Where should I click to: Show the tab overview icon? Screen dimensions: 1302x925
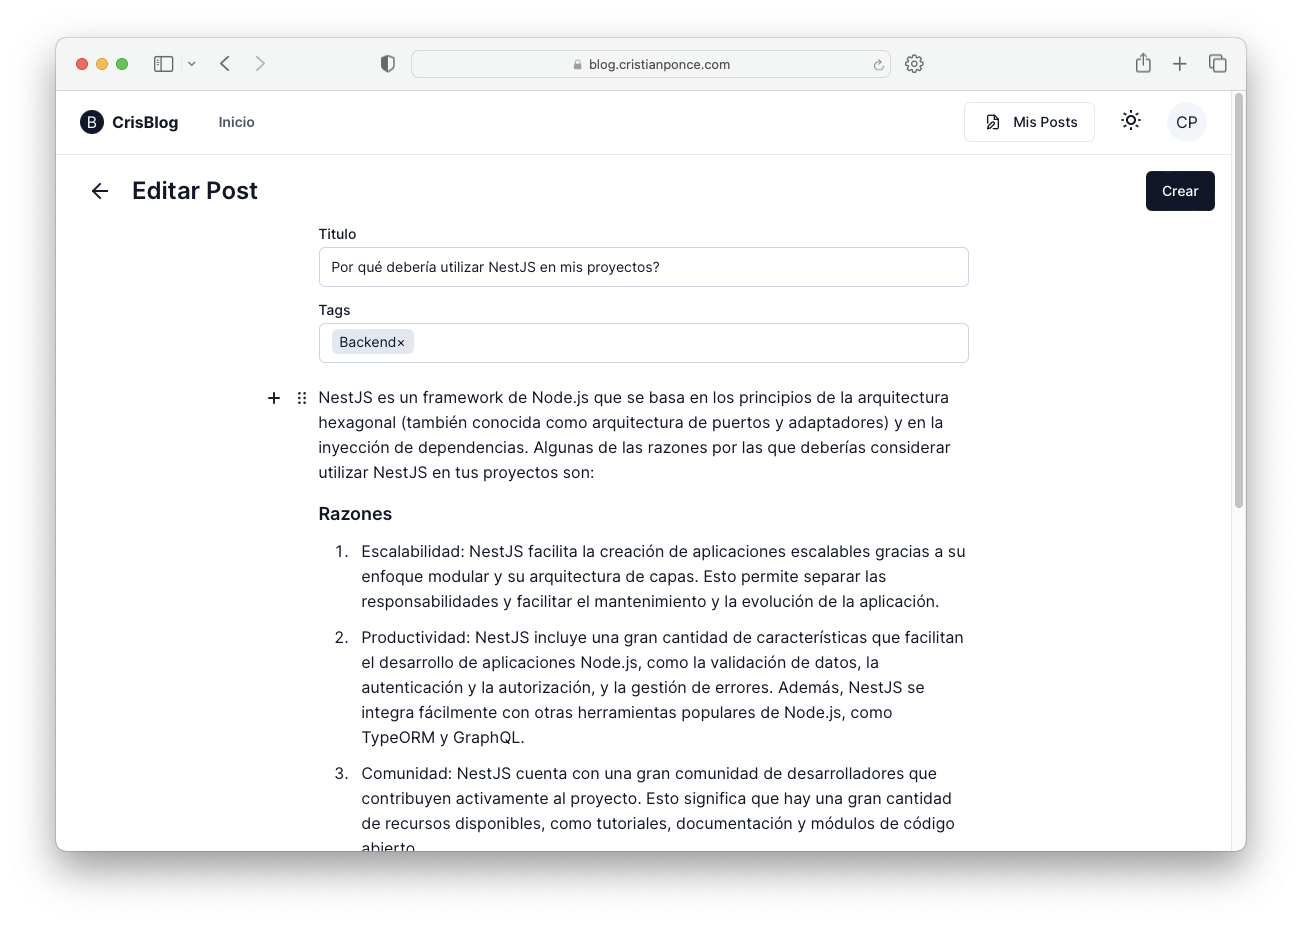pyautogui.click(x=1218, y=64)
